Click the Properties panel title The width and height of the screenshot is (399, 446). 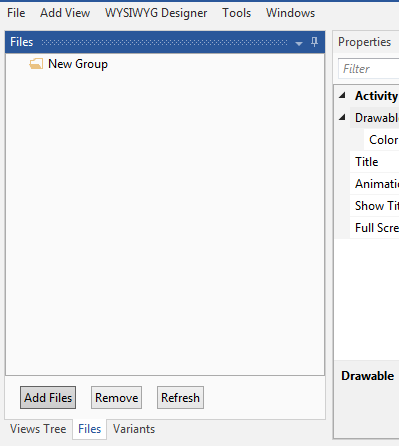point(364,42)
